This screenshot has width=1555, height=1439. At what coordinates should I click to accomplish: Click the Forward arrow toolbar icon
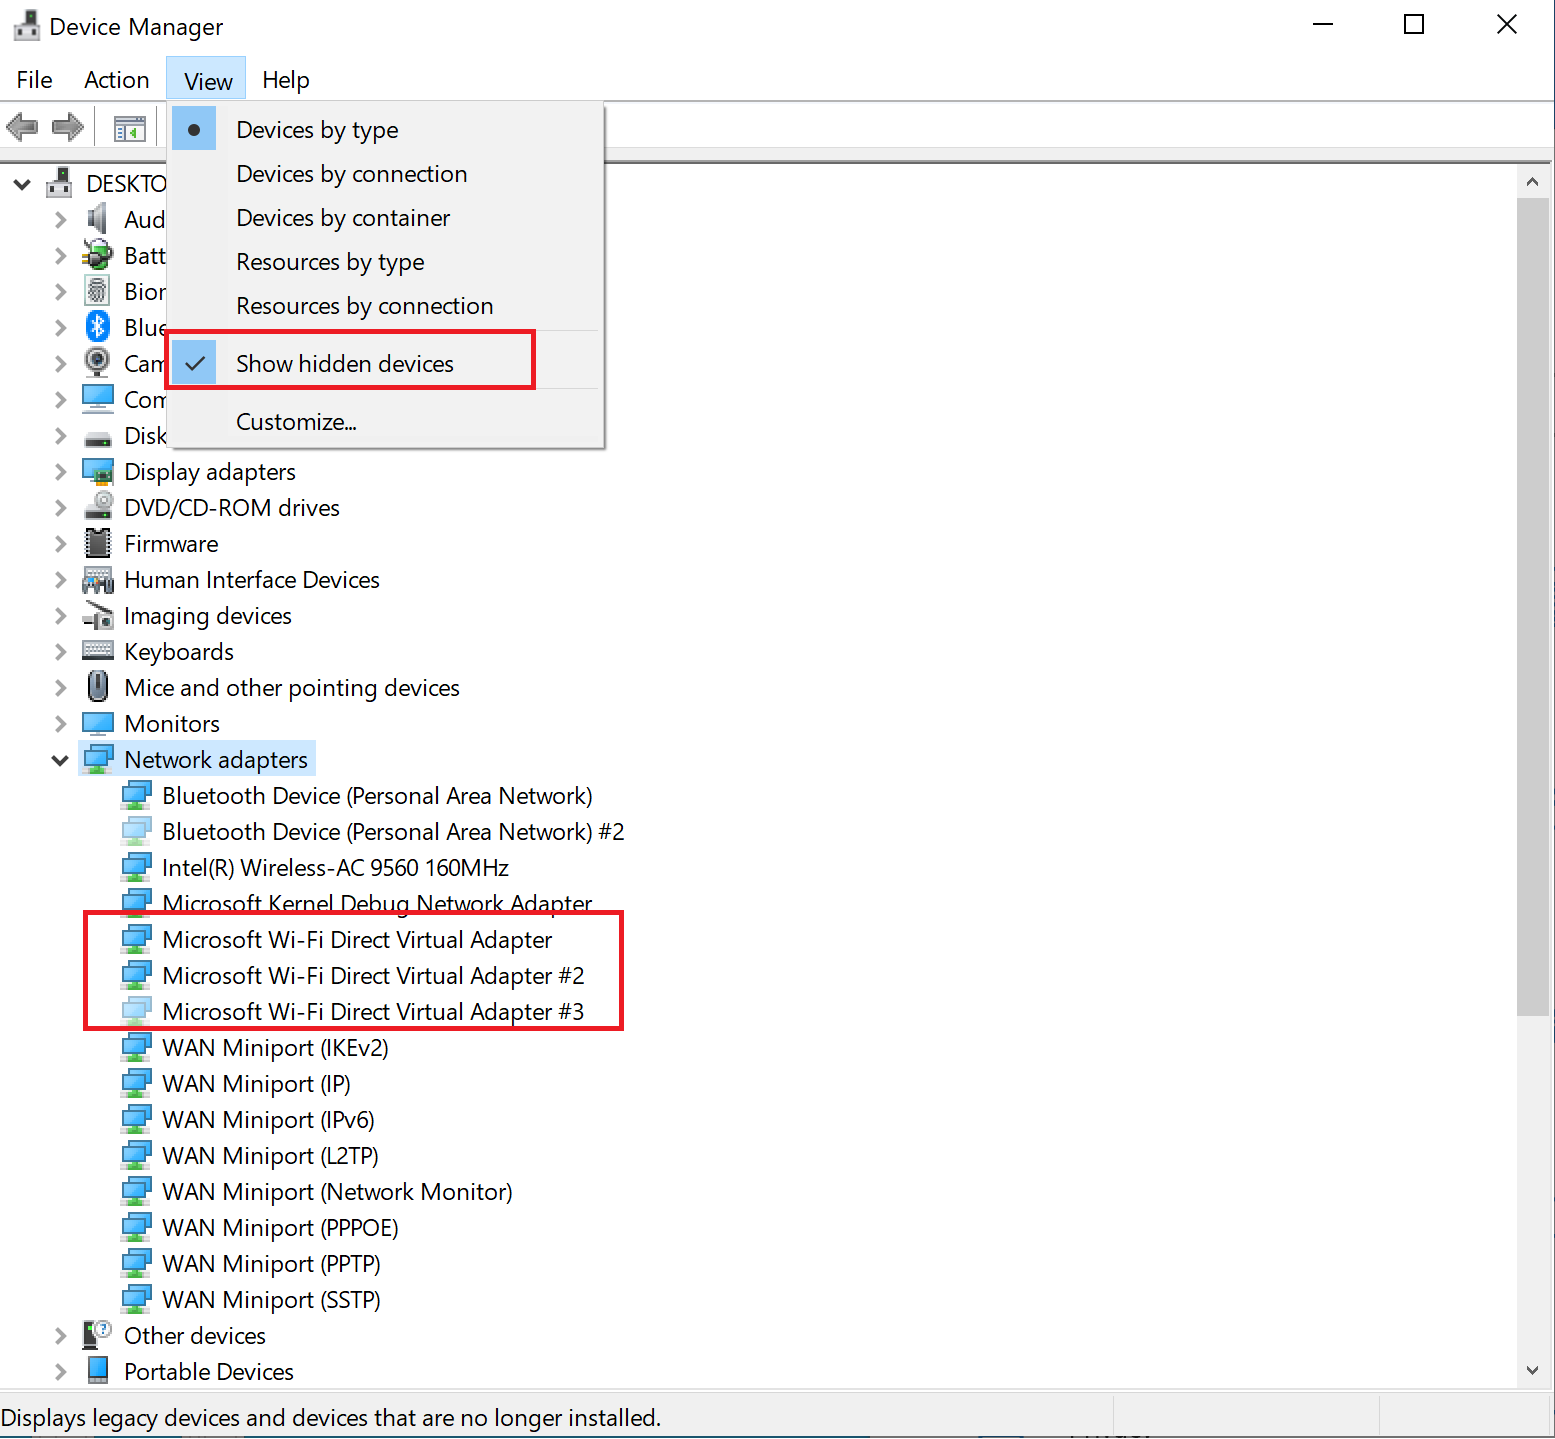[x=68, y=127]
